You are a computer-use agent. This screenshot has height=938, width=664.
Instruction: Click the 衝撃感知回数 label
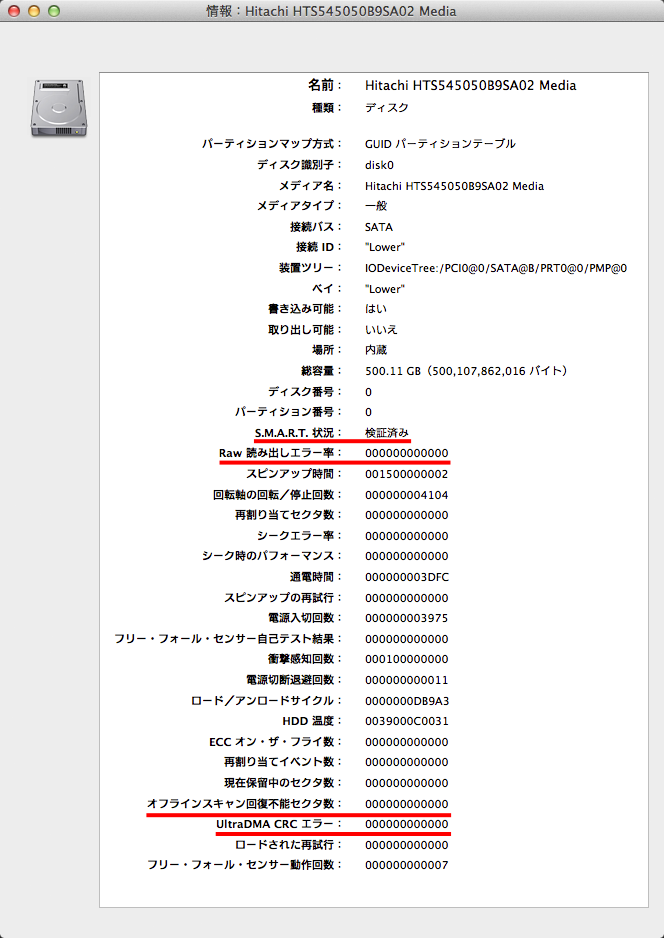coord(304,659)
